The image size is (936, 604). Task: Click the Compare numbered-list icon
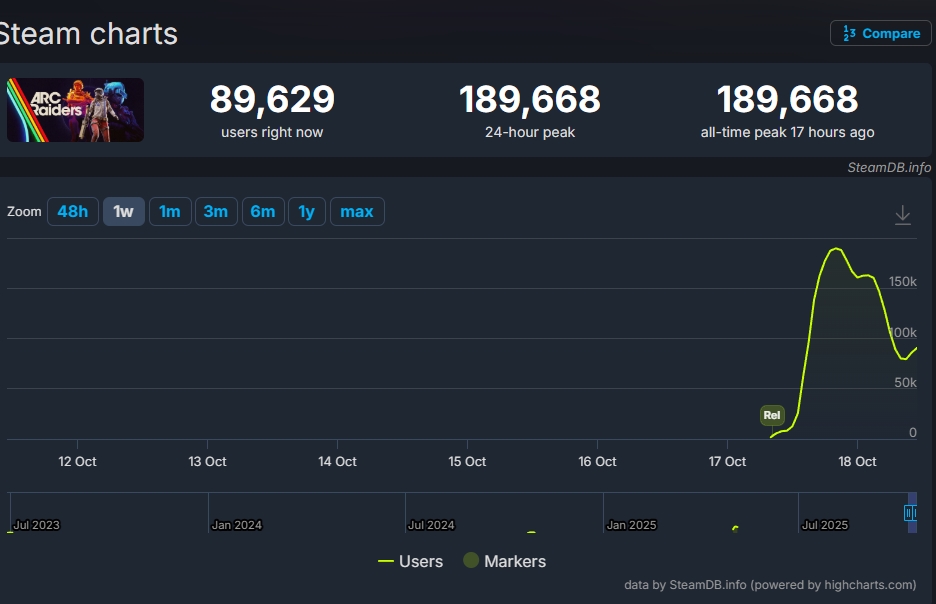pyautogui.click(x=849, y=33)
